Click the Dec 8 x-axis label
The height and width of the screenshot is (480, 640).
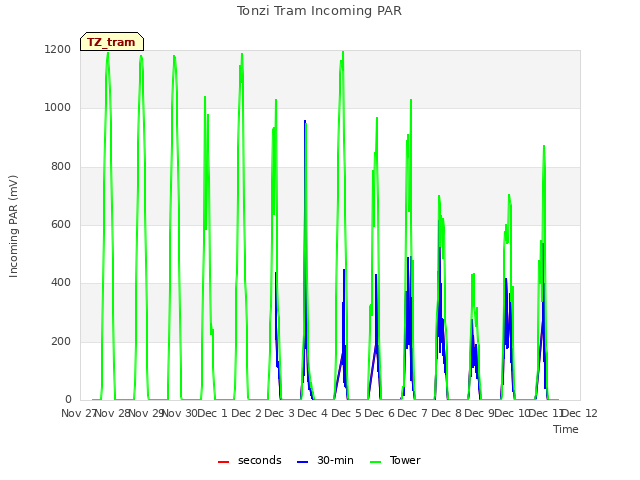point(447,413)
